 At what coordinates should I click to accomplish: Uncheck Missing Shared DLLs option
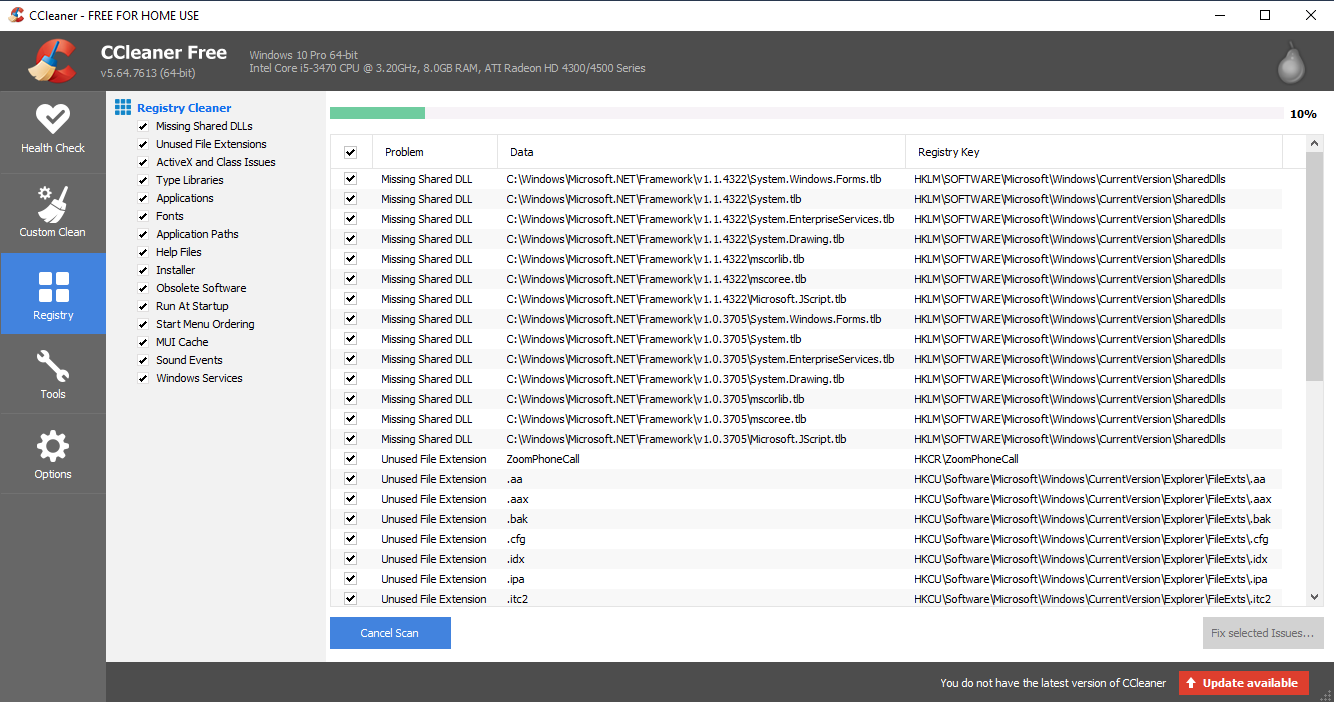[x=143, y=127]
